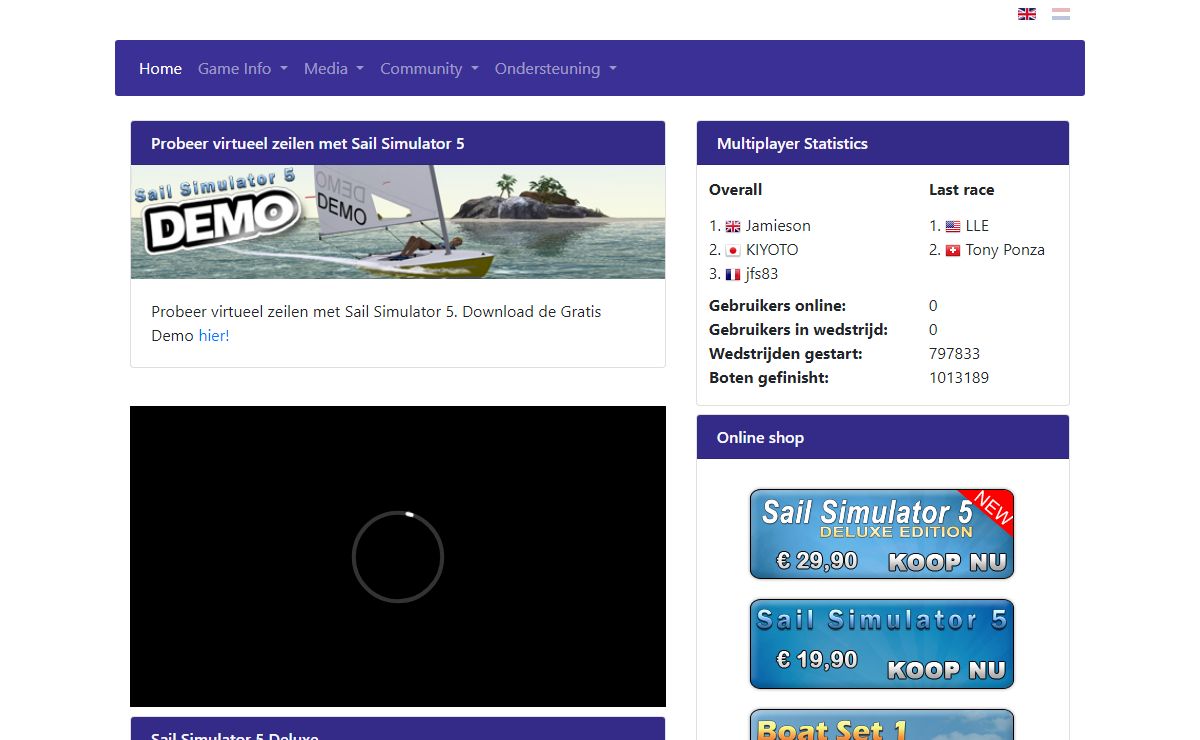Image resolution: width=1200 pixels, height=740 pixels.
Task: Go to the Home page
Action: coord(160,68)
